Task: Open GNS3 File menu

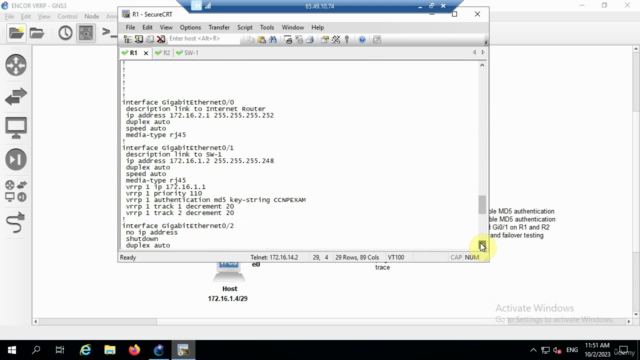Action: tap(9, 16)
